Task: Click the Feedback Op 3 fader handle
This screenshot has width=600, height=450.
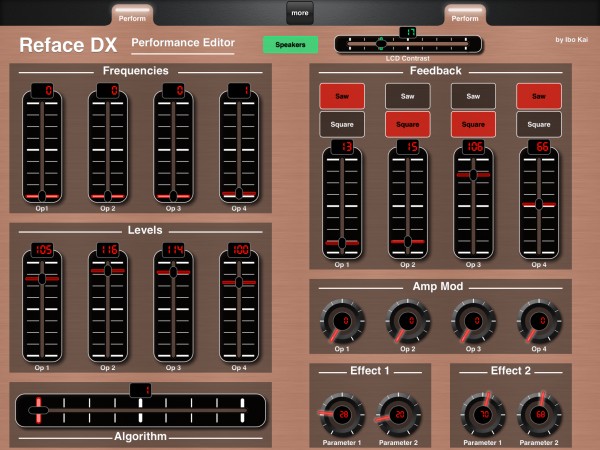Action: click(x=473, y=175)
